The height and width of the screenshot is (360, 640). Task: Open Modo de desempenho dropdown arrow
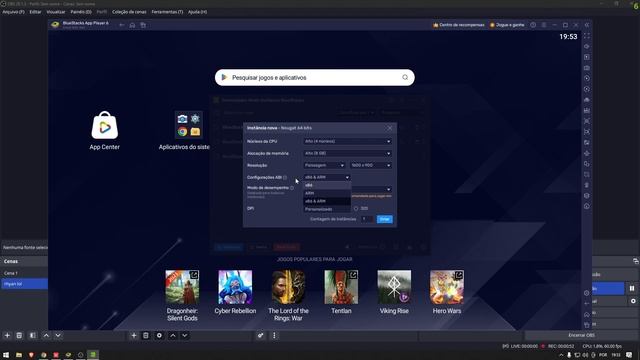pos(389,189)
